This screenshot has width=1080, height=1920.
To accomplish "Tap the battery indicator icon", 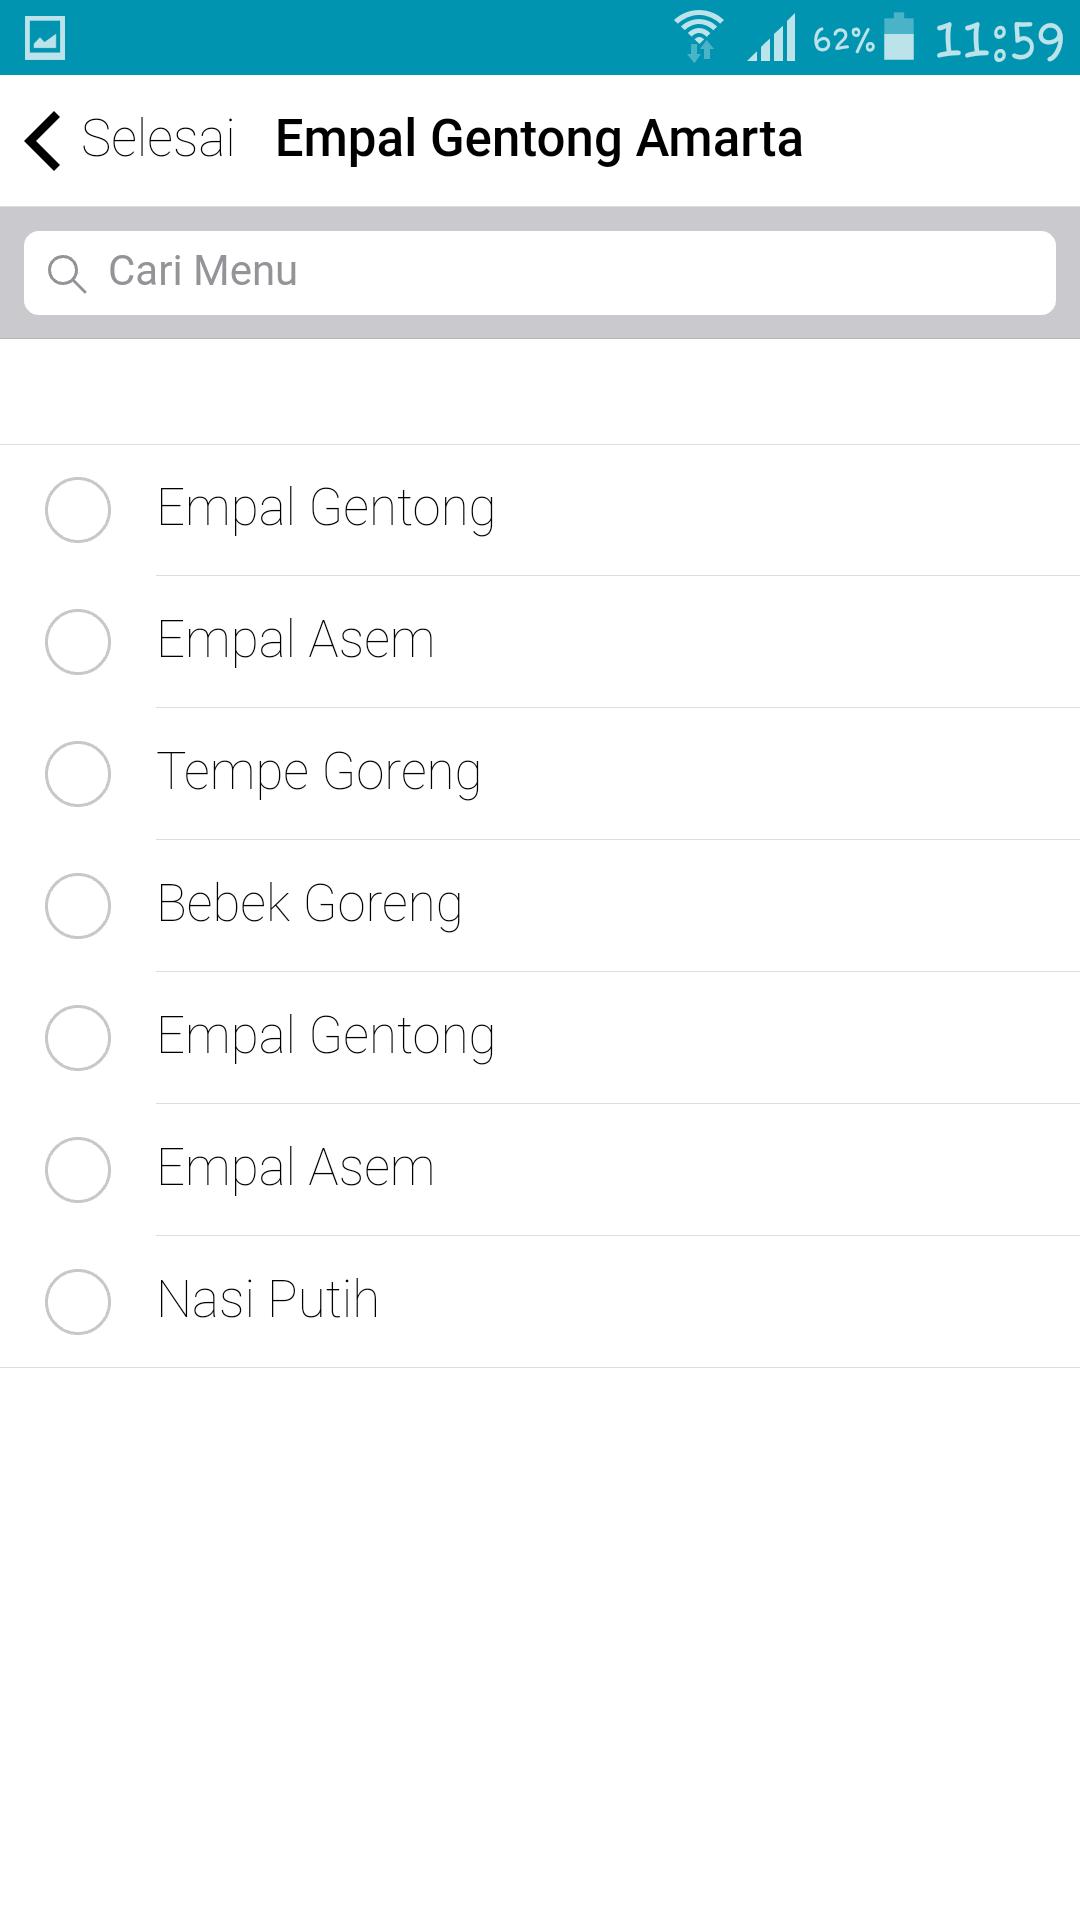I will click(899, 37).
